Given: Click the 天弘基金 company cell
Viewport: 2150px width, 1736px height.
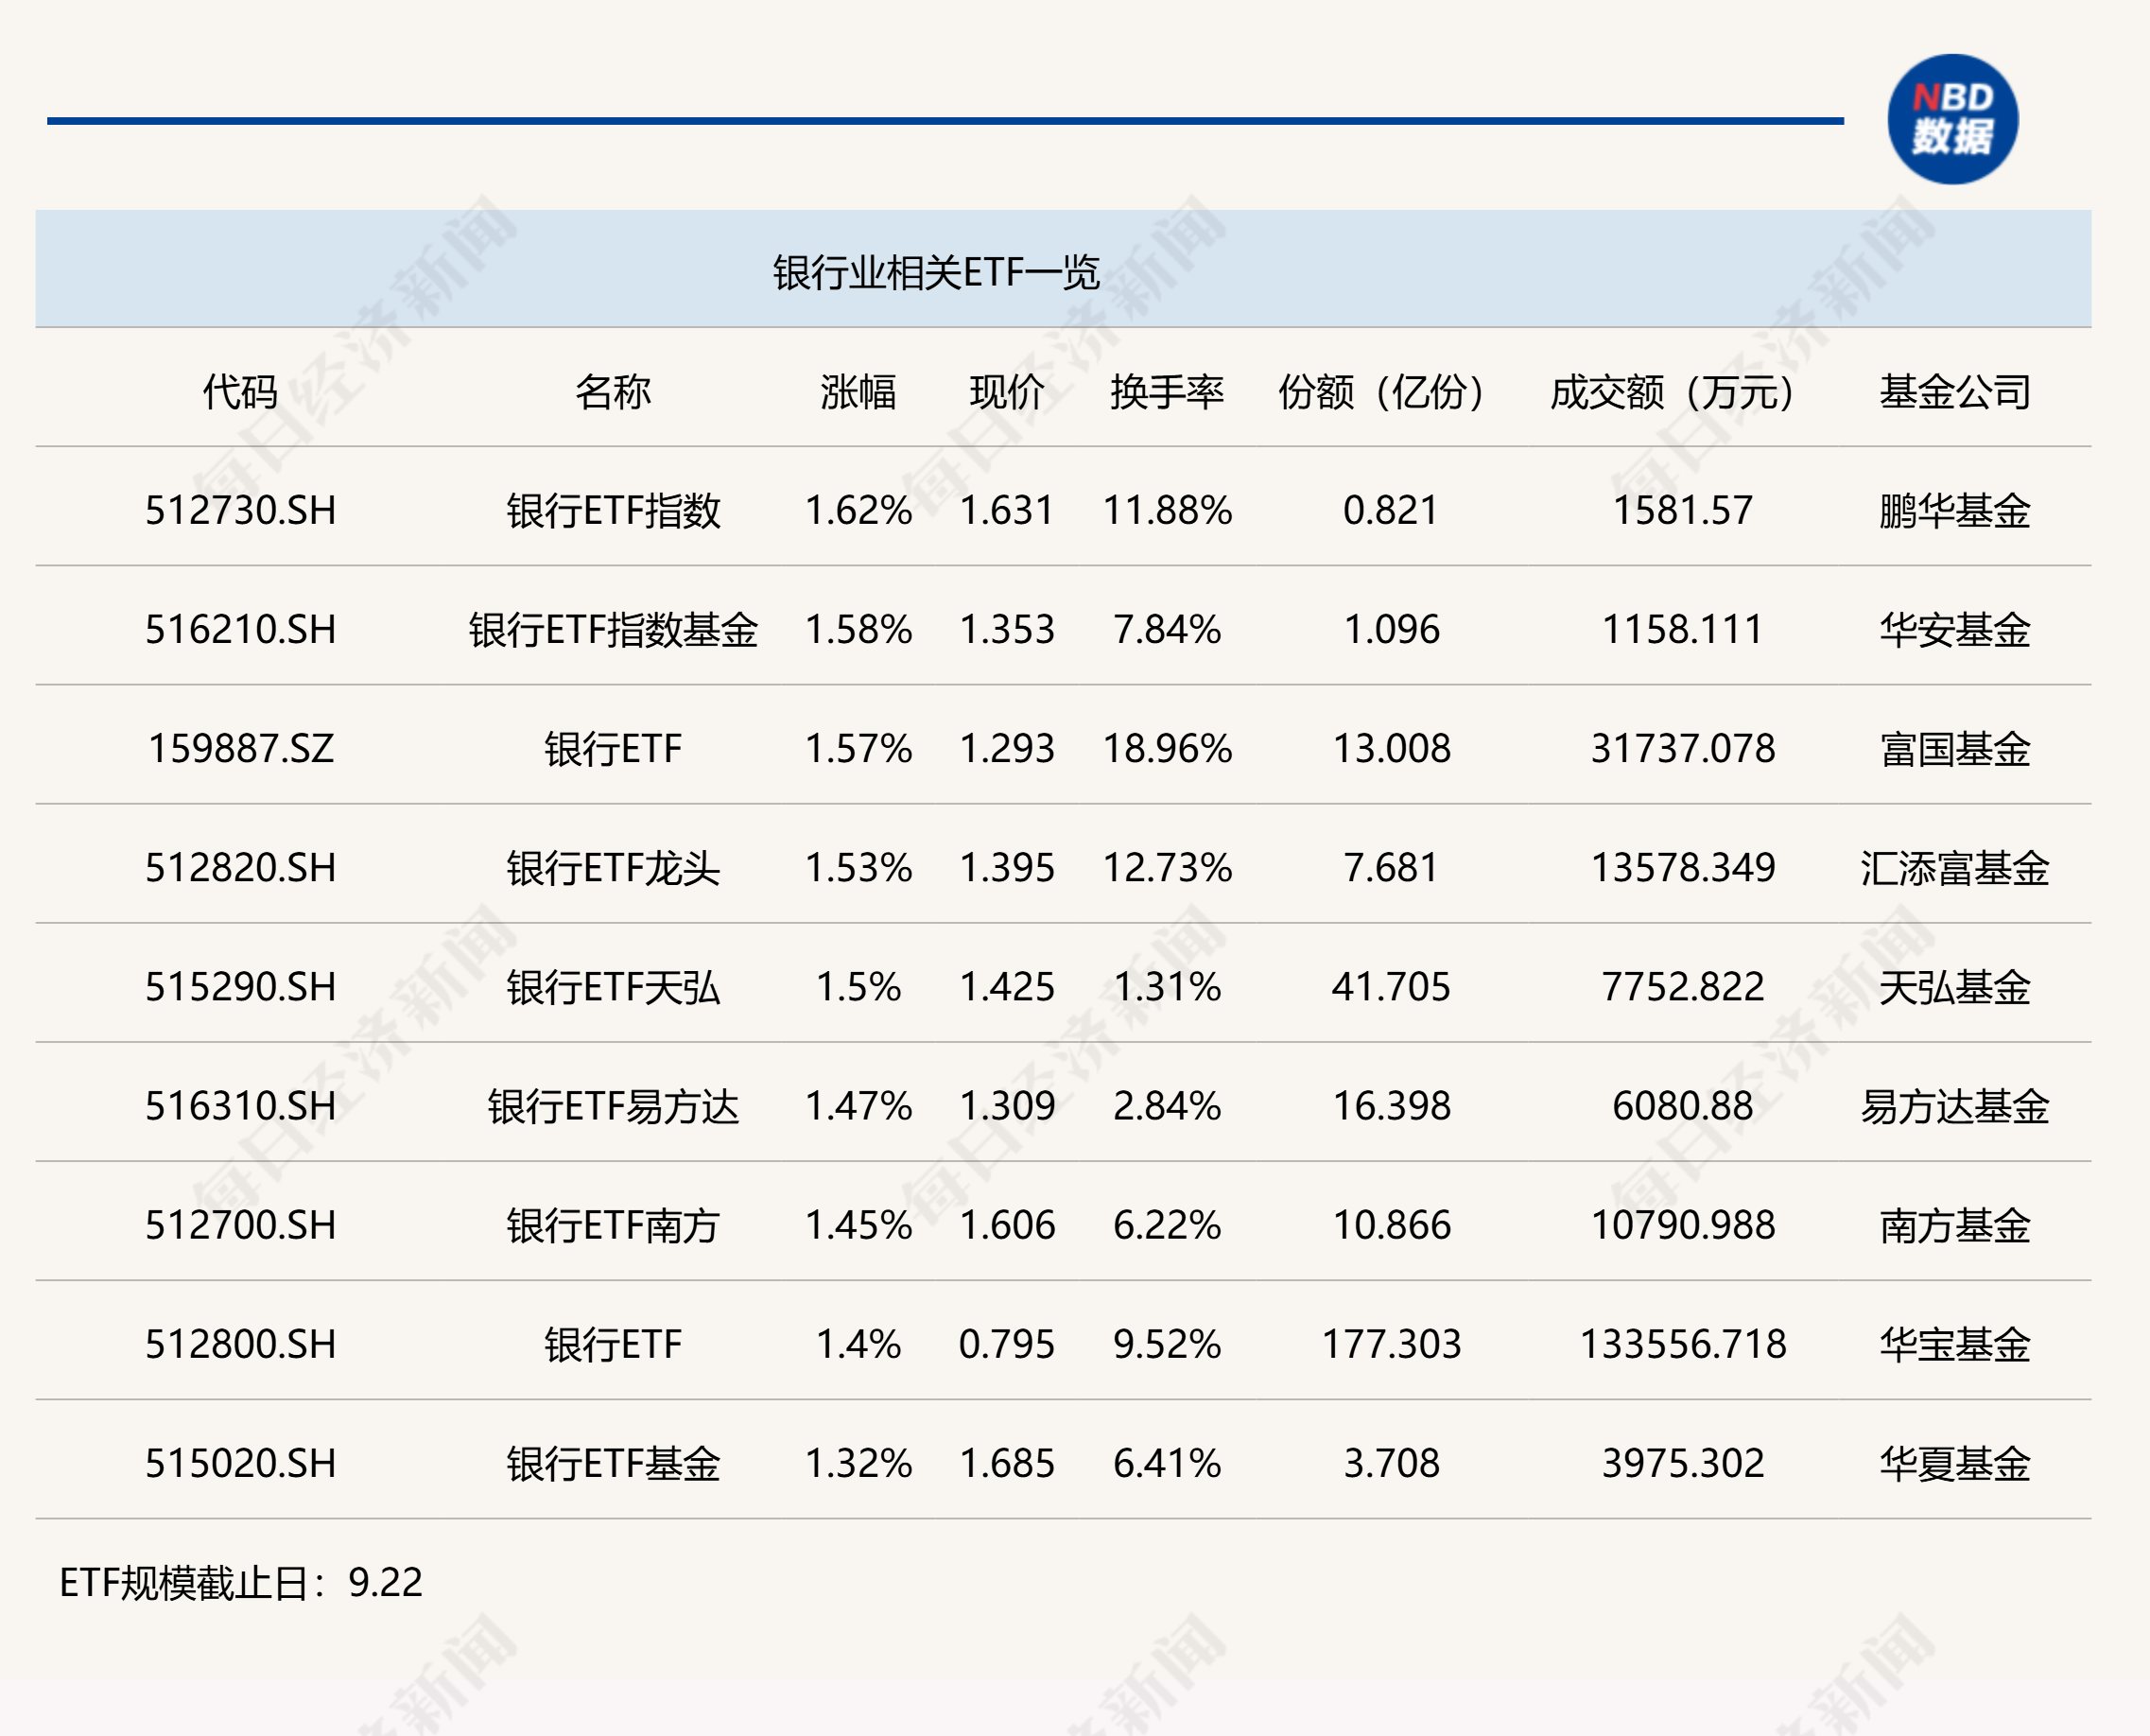Looking at the screenshot, I should click(x=1954, y=987).
